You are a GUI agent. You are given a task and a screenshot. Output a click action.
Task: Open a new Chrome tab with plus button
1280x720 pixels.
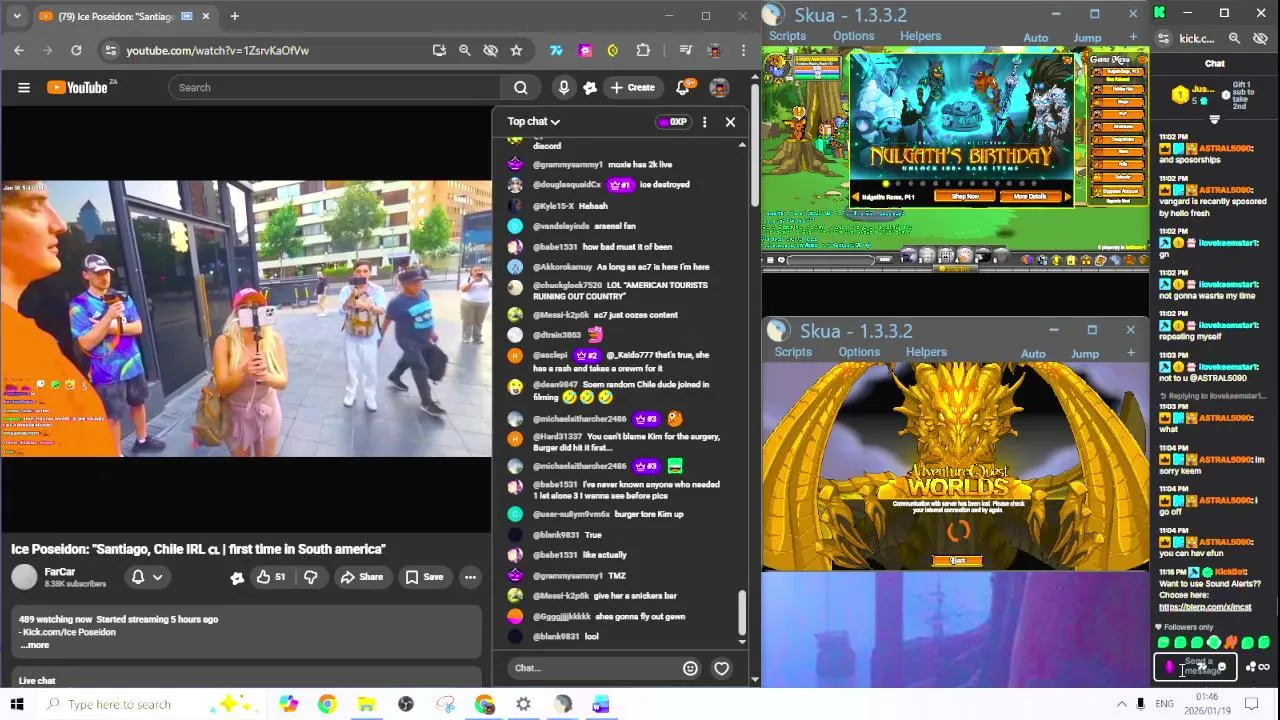click(x=234, y=16)
